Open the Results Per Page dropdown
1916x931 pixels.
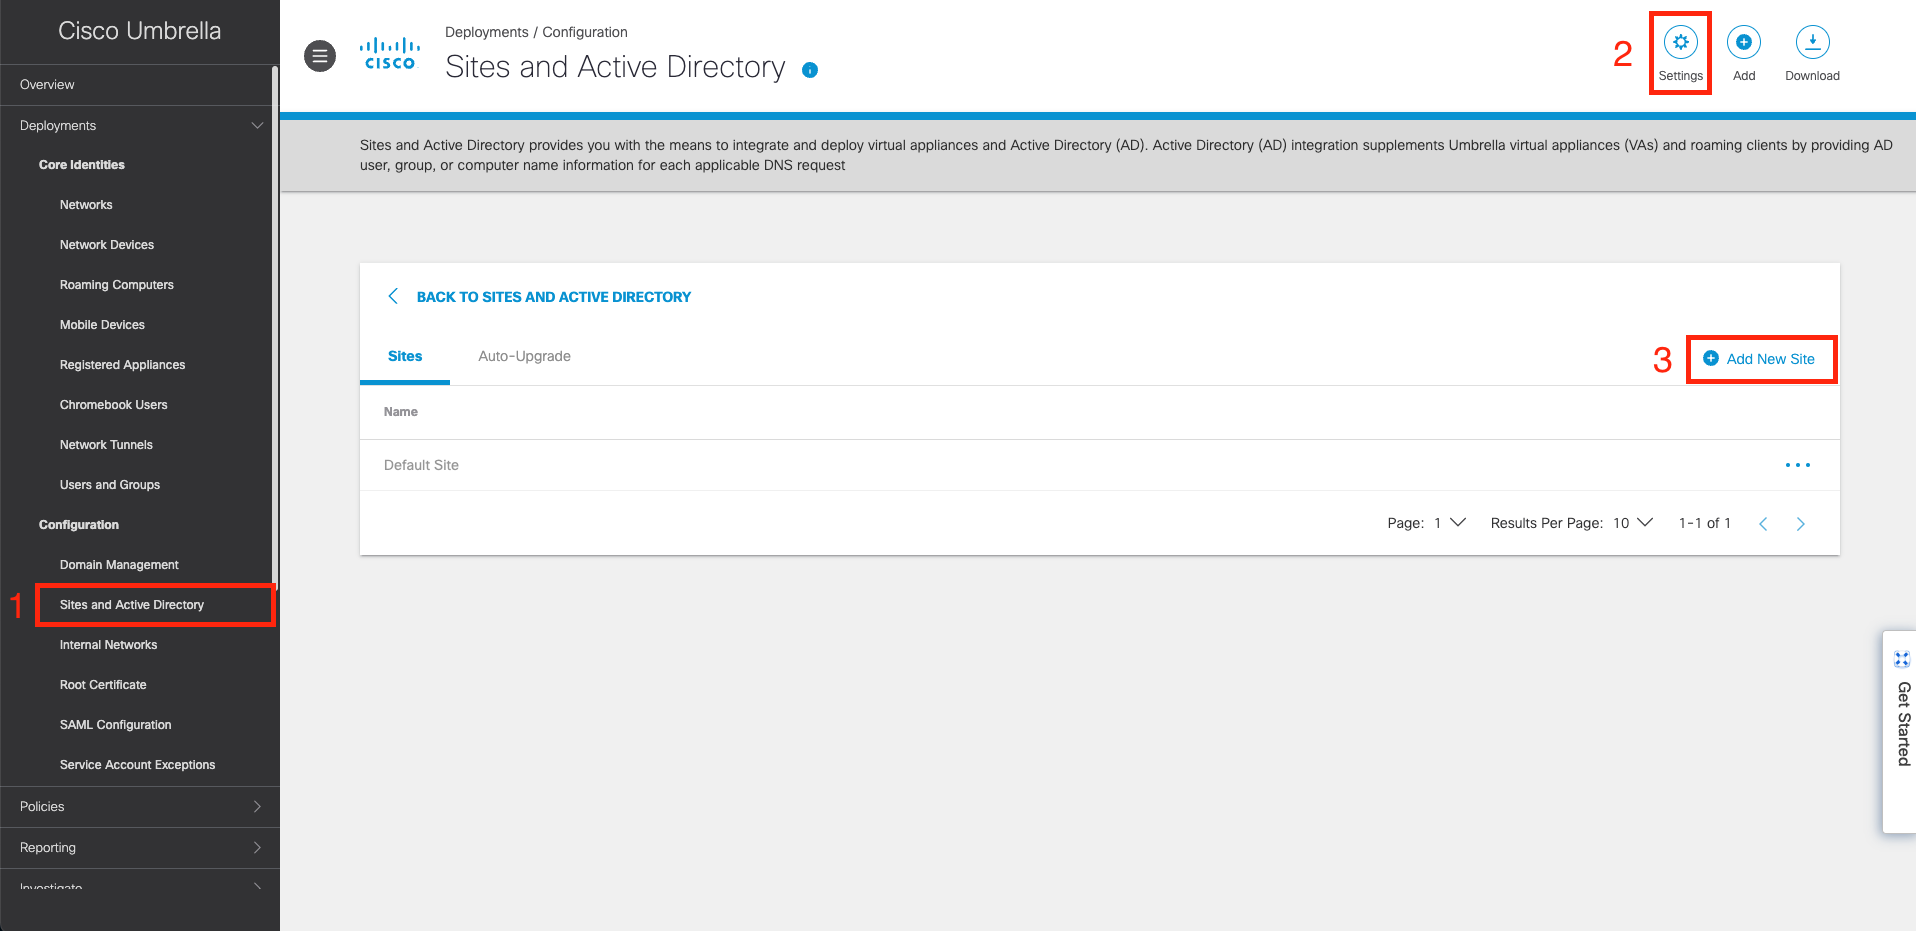point(1632,523)
